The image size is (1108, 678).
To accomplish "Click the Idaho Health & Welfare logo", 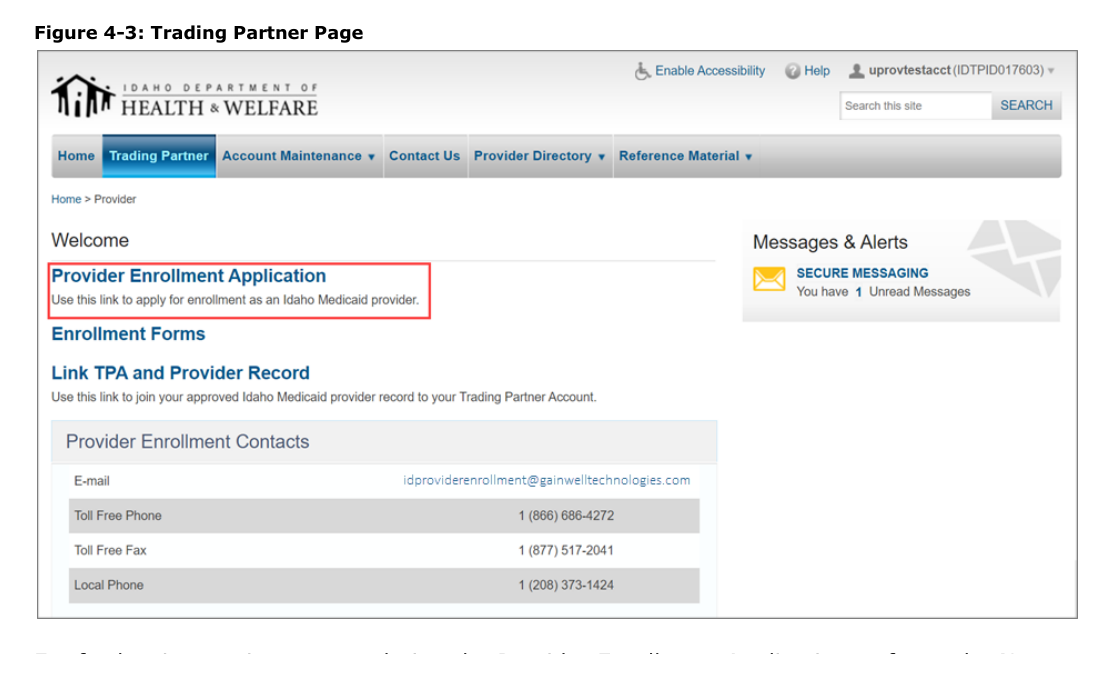I will [x=184, y=96].
